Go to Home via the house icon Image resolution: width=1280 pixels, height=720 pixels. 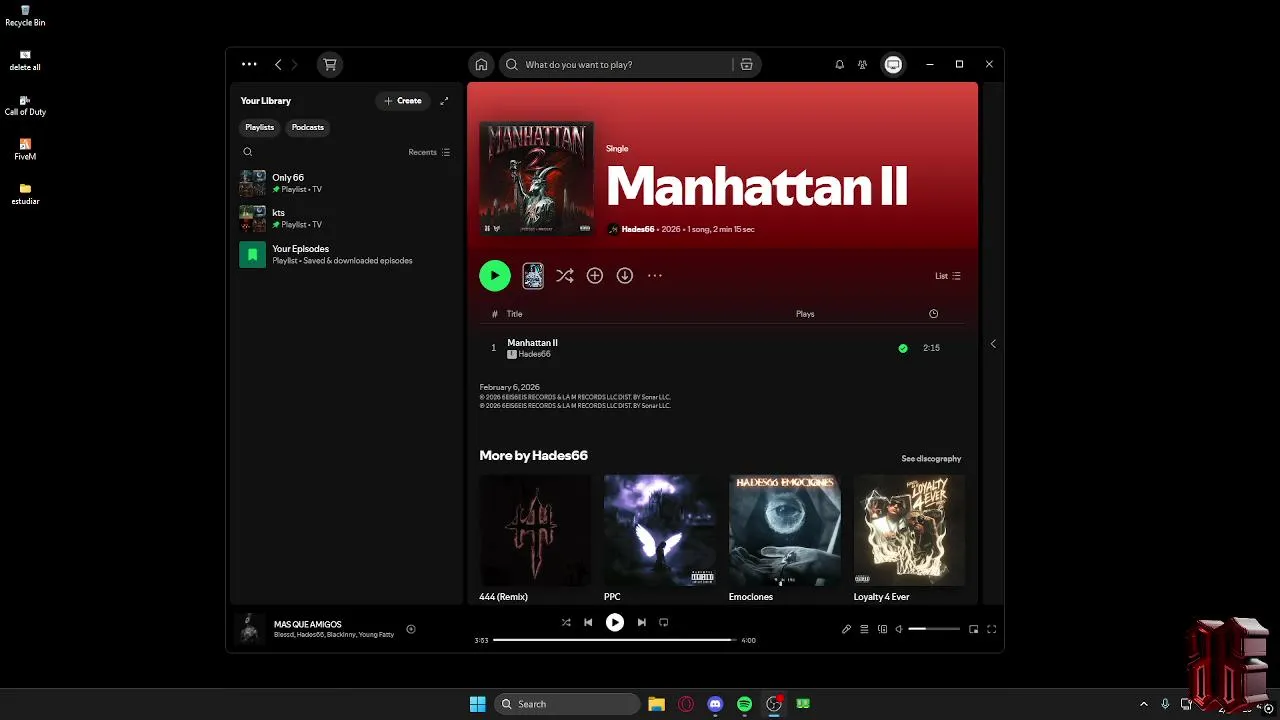(481, 64)
